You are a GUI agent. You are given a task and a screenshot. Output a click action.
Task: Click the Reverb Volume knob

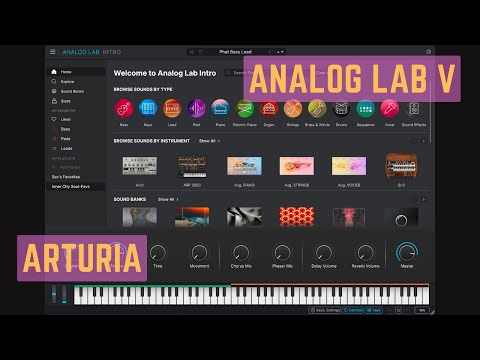(365, 253)
